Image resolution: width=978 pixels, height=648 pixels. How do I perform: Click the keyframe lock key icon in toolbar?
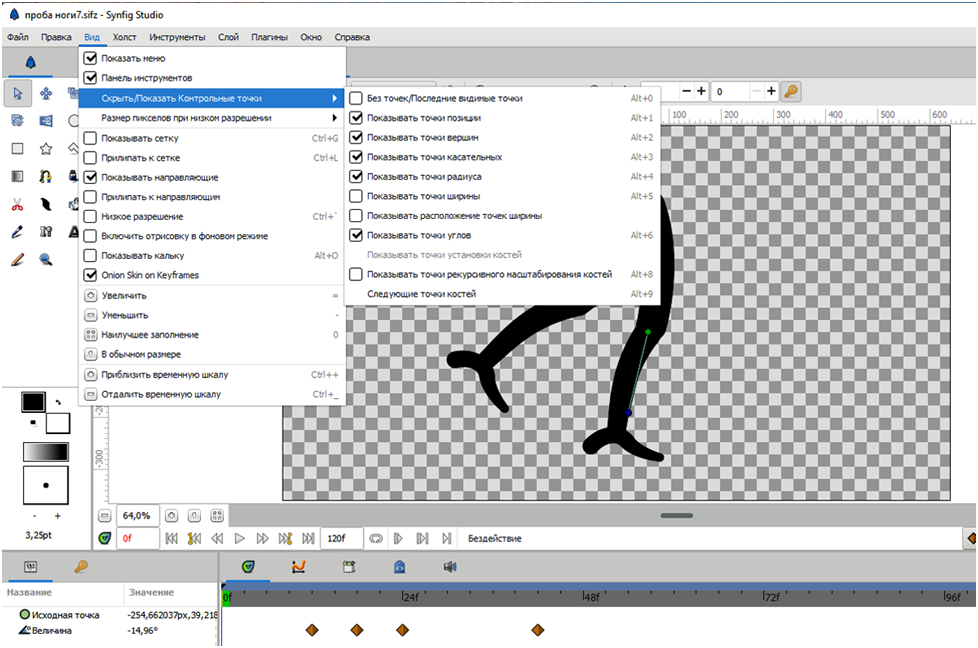click(x=791, y=92)
